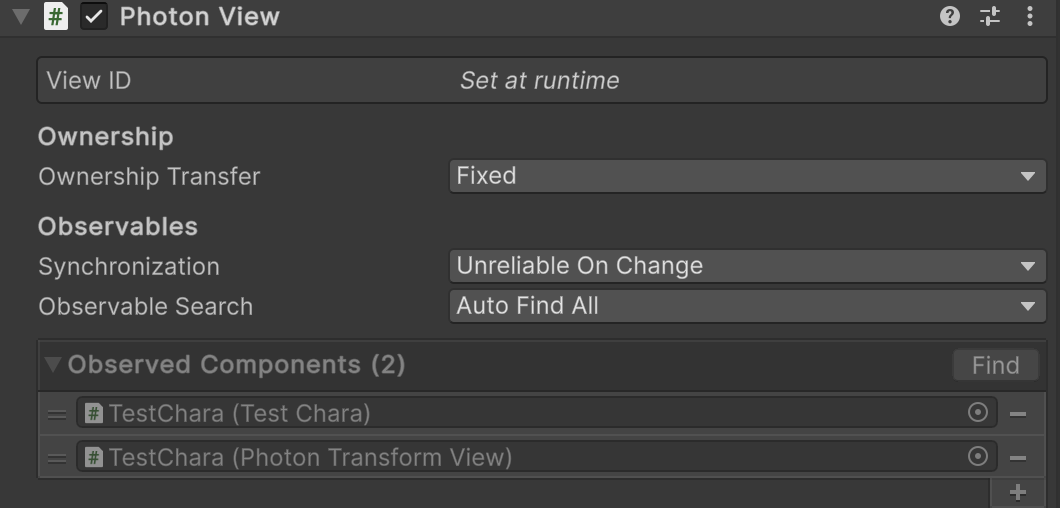This screenshot has height=508, width=1060.
Task: Click the Find button
Action: (x=995, y=365)
